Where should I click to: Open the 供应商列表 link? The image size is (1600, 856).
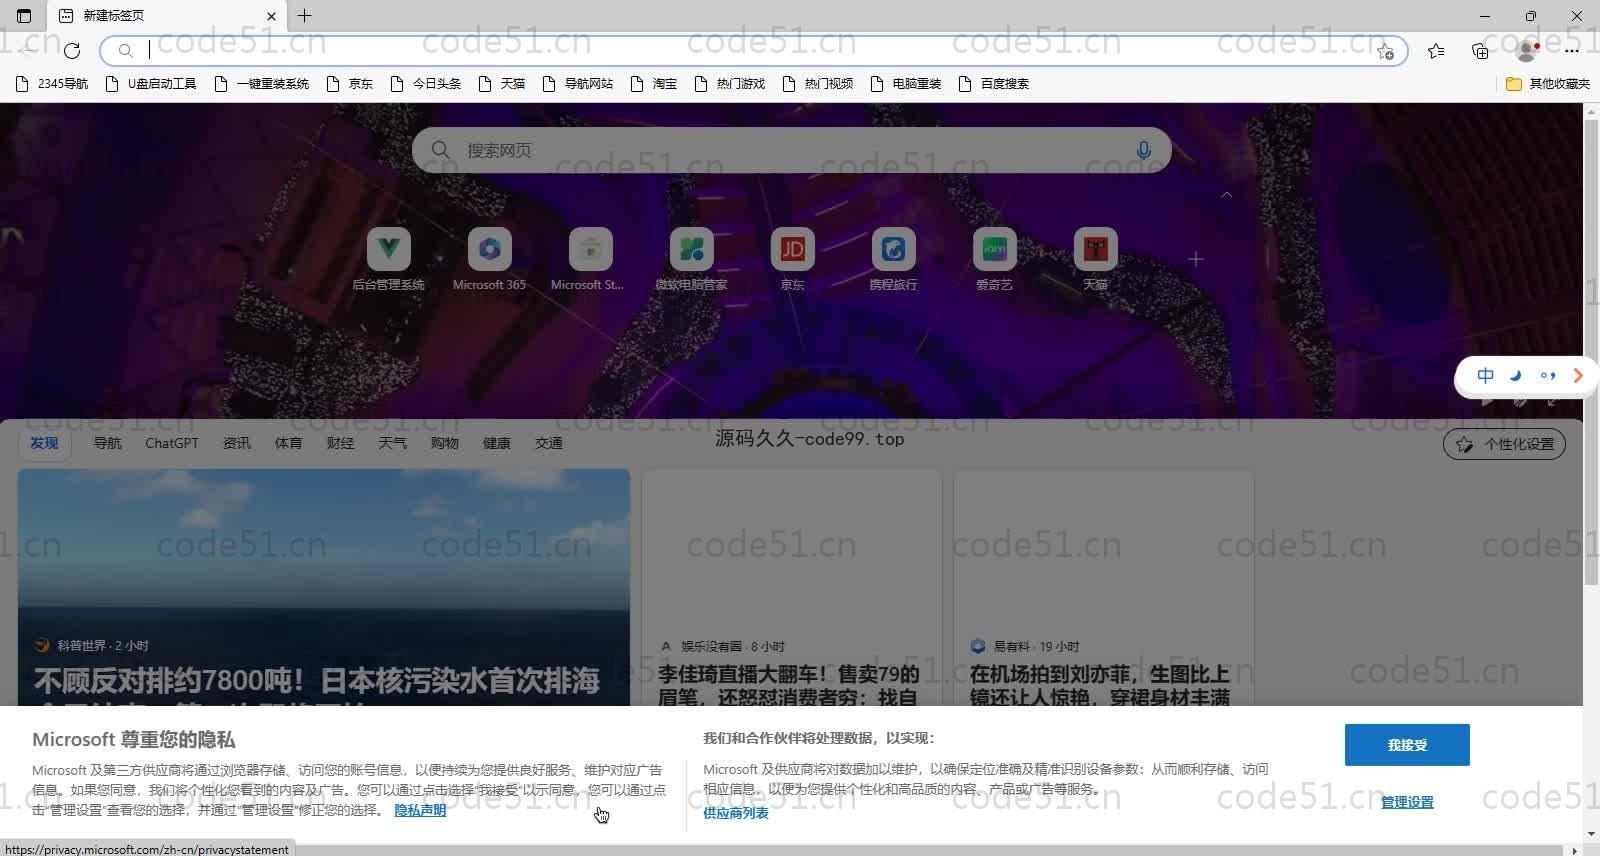(736, 813)
